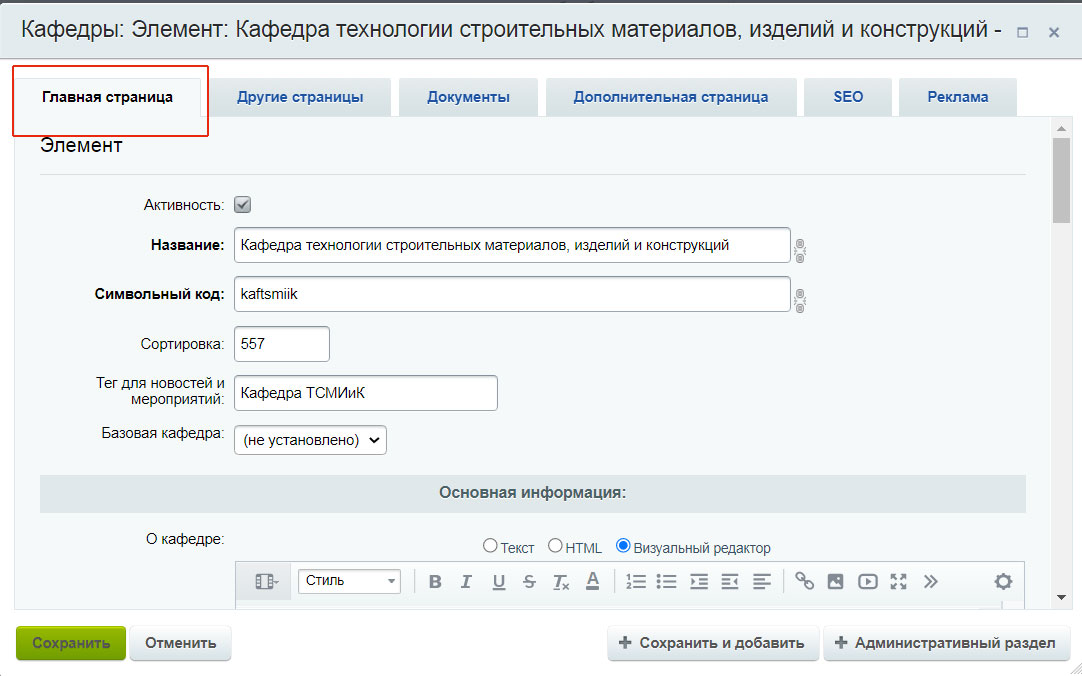Switch editor to fullscreen mode
Screen dimensions: 1082x676
898,581
